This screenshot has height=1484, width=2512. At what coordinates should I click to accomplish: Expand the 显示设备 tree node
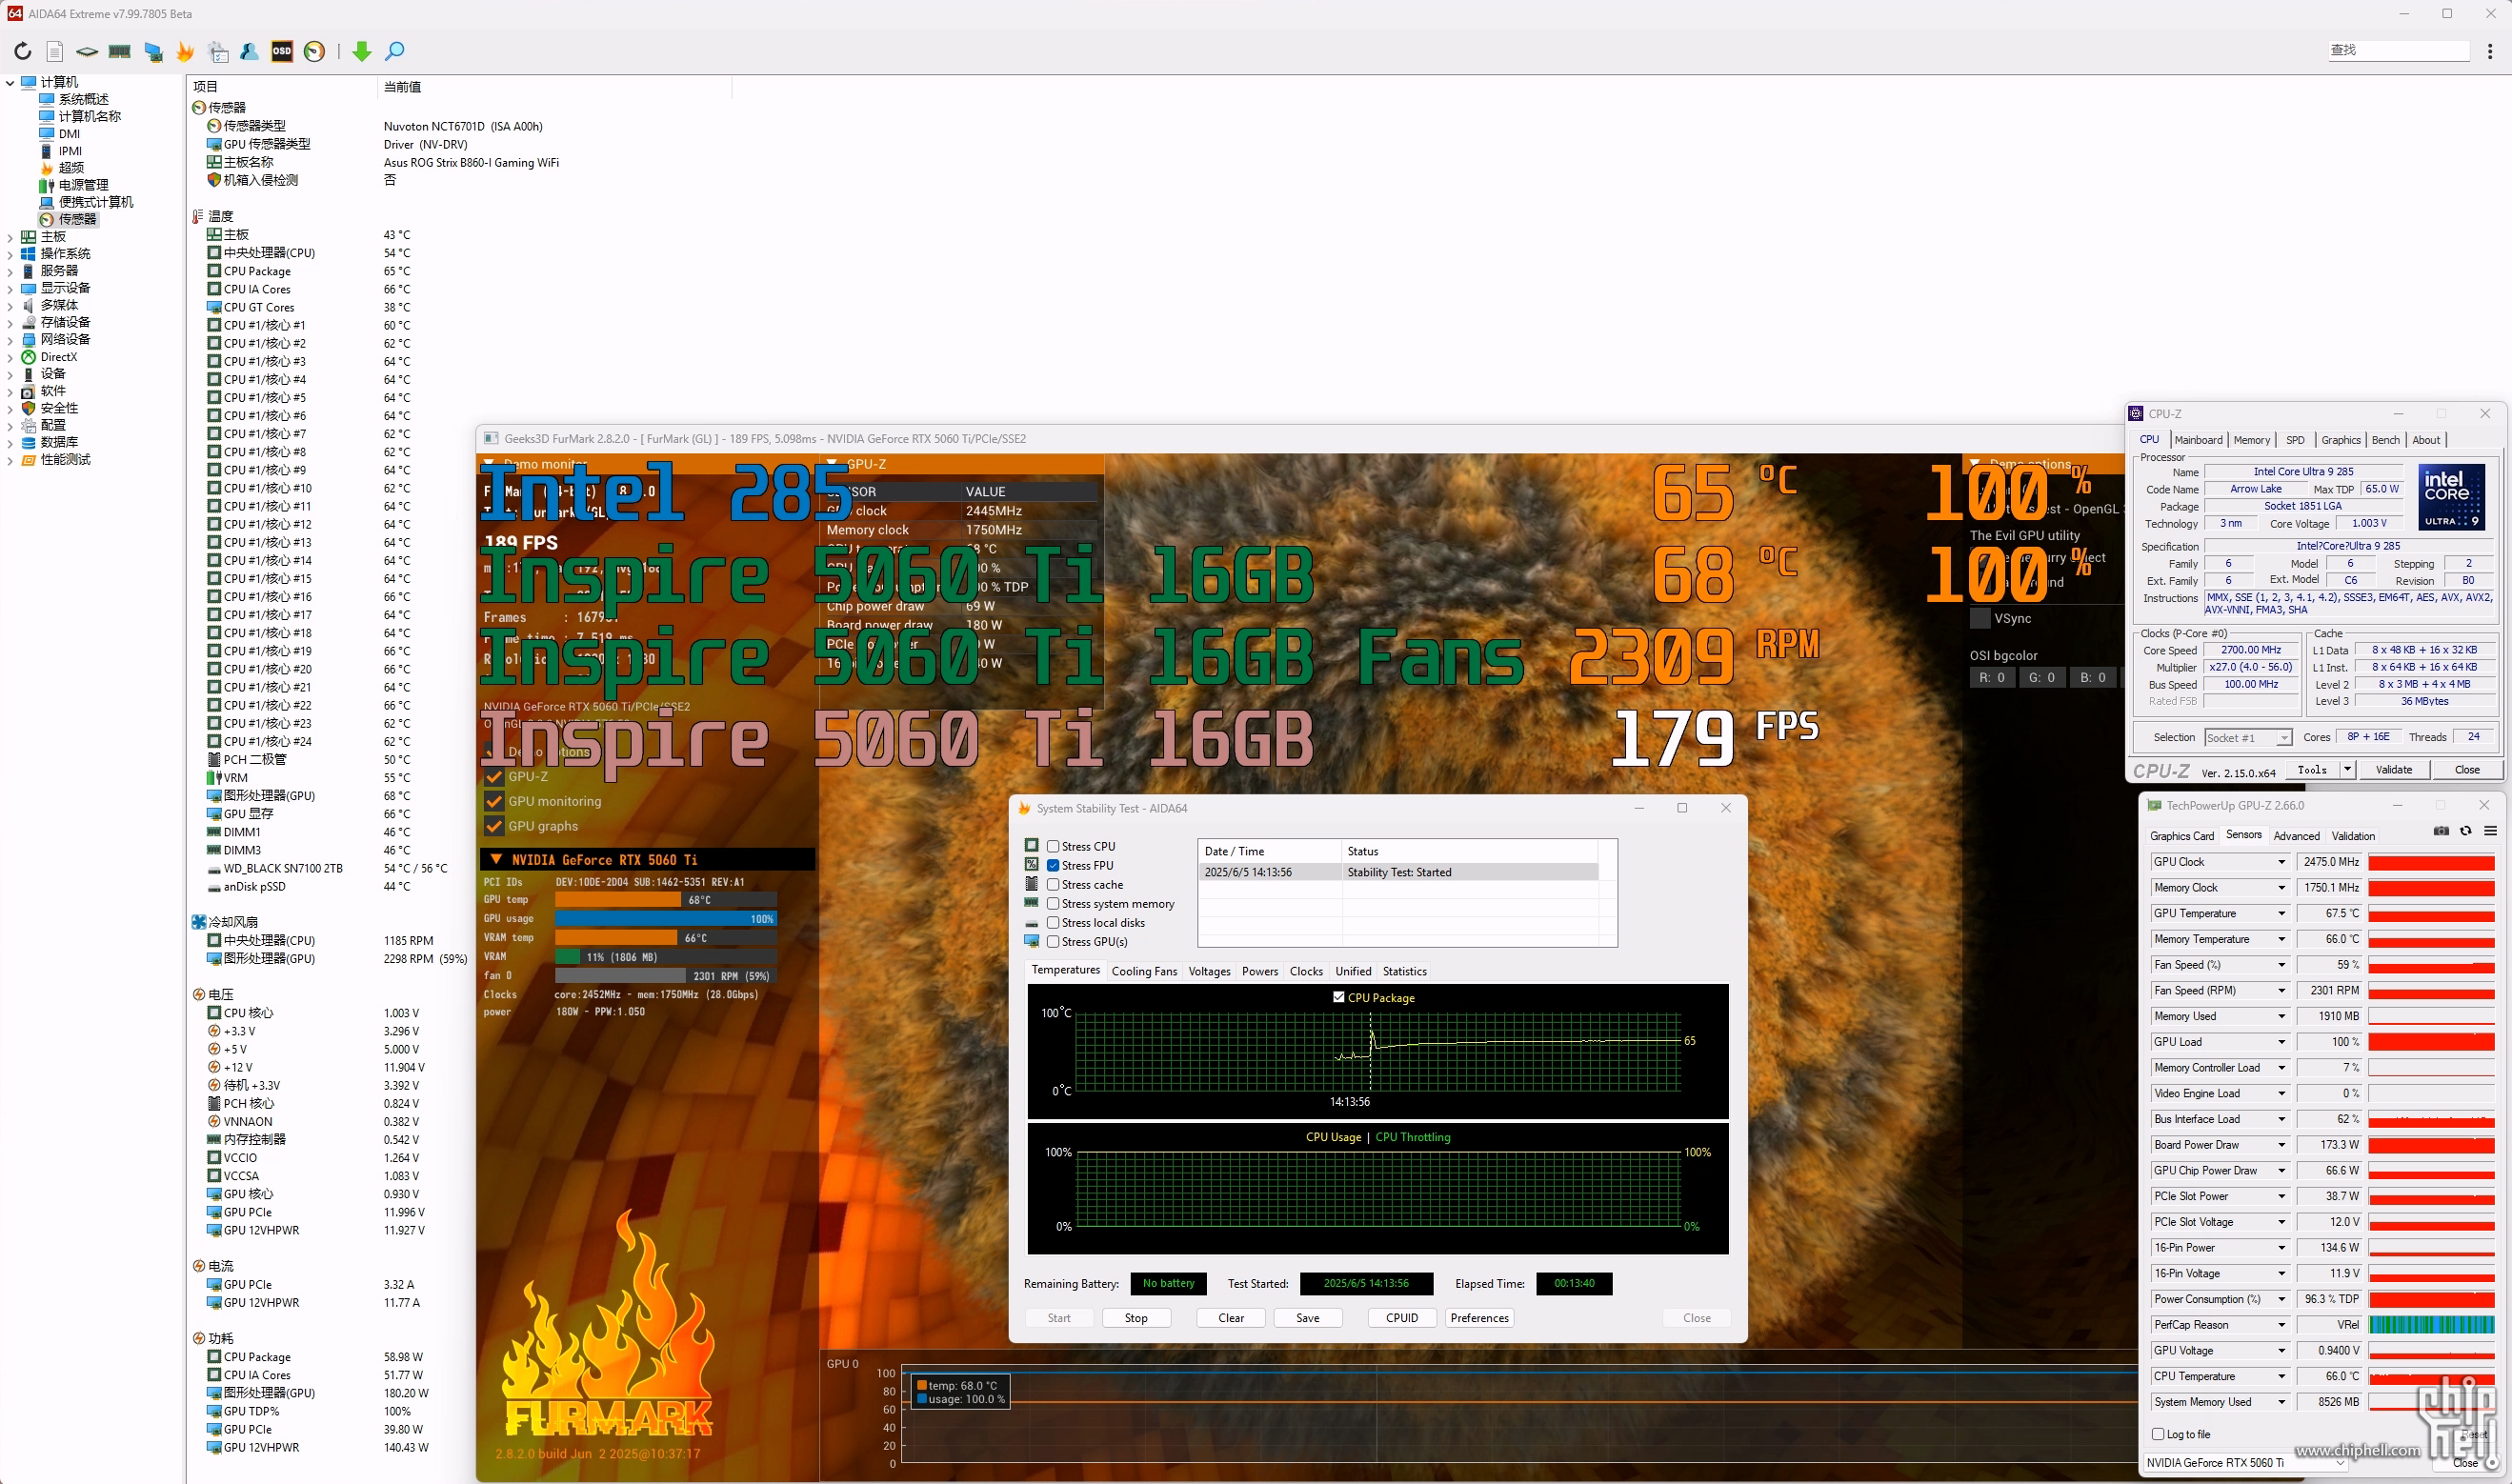(10, 288)
